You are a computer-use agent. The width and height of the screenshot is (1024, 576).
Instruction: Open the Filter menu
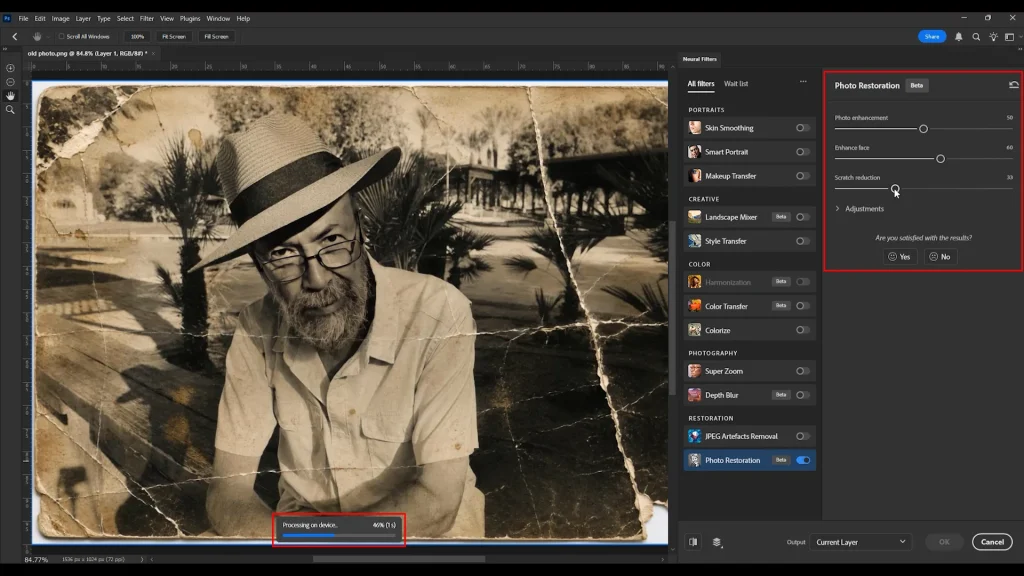[x=146, y=18]
